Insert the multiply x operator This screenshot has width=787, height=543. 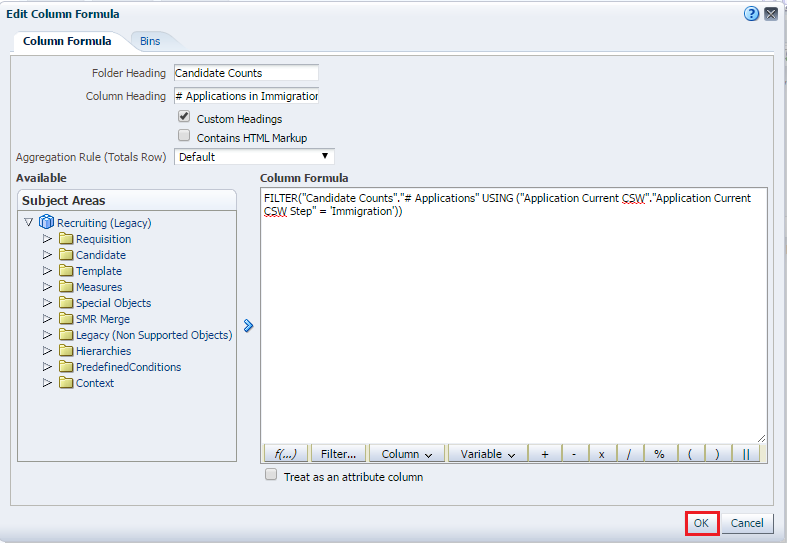601,454
